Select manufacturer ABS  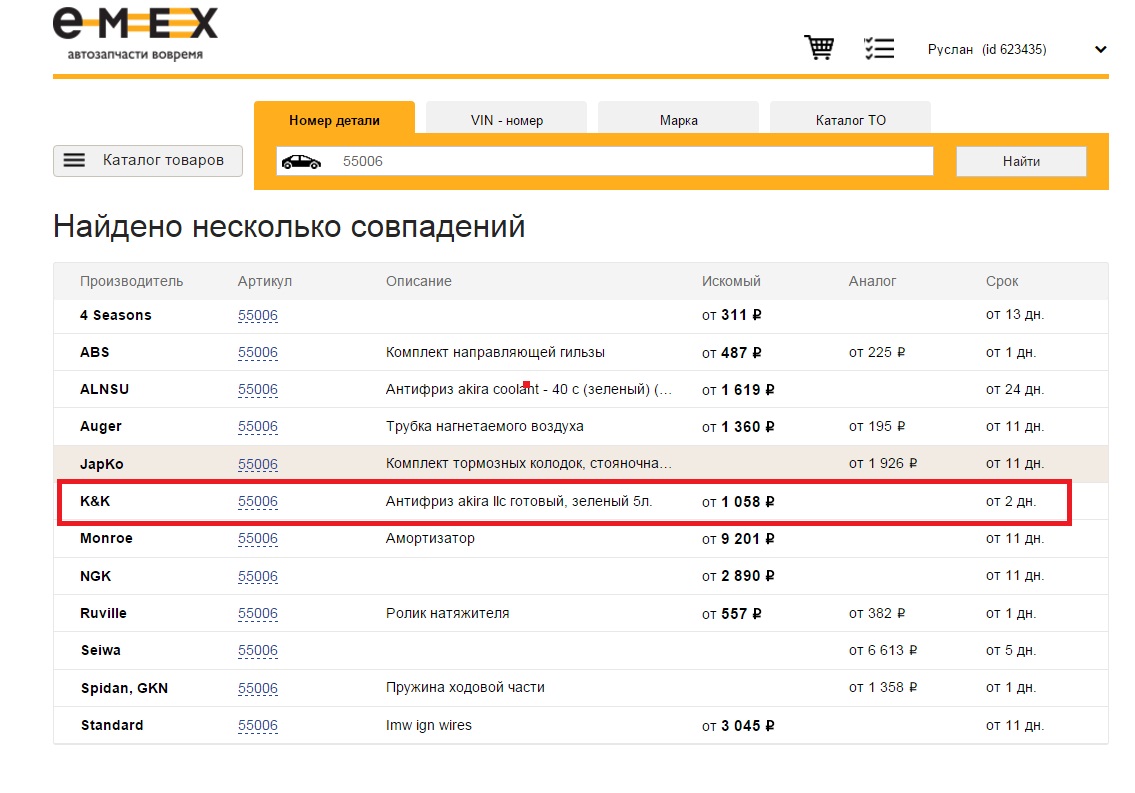(x=95, y=352)
